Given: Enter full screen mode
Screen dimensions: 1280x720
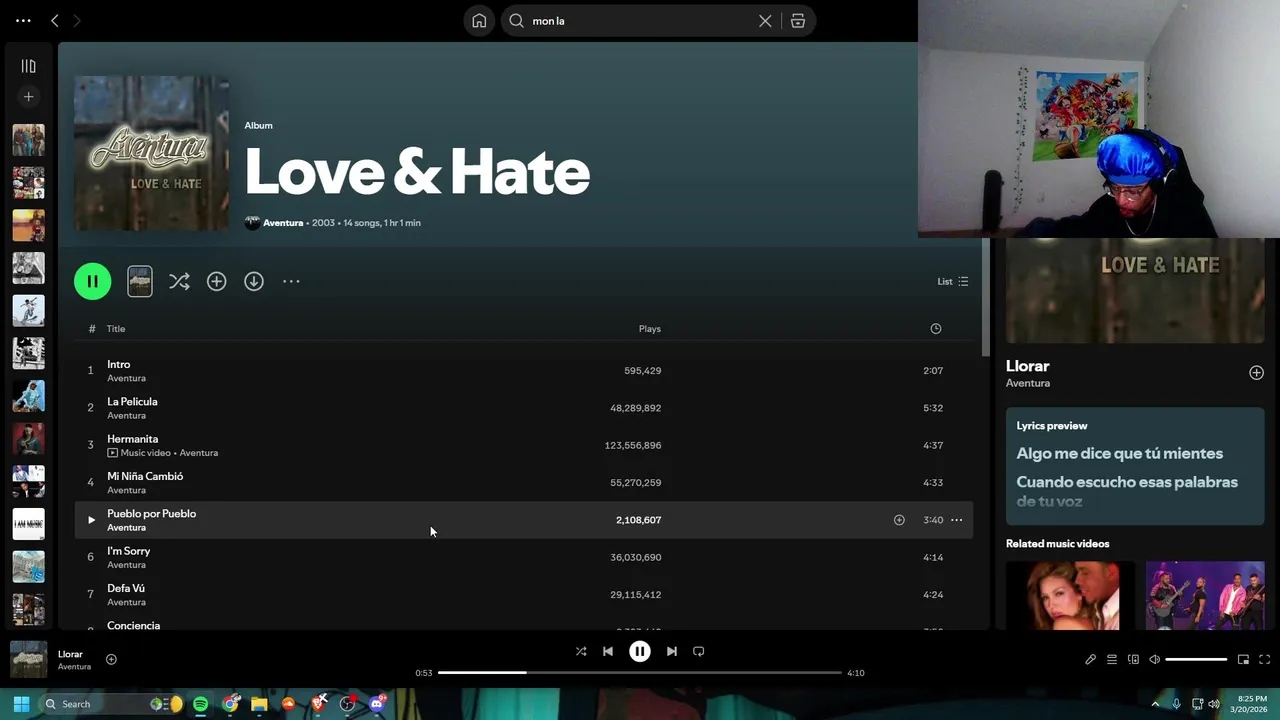Looking at the screenshot, I should click(1264, 659).
